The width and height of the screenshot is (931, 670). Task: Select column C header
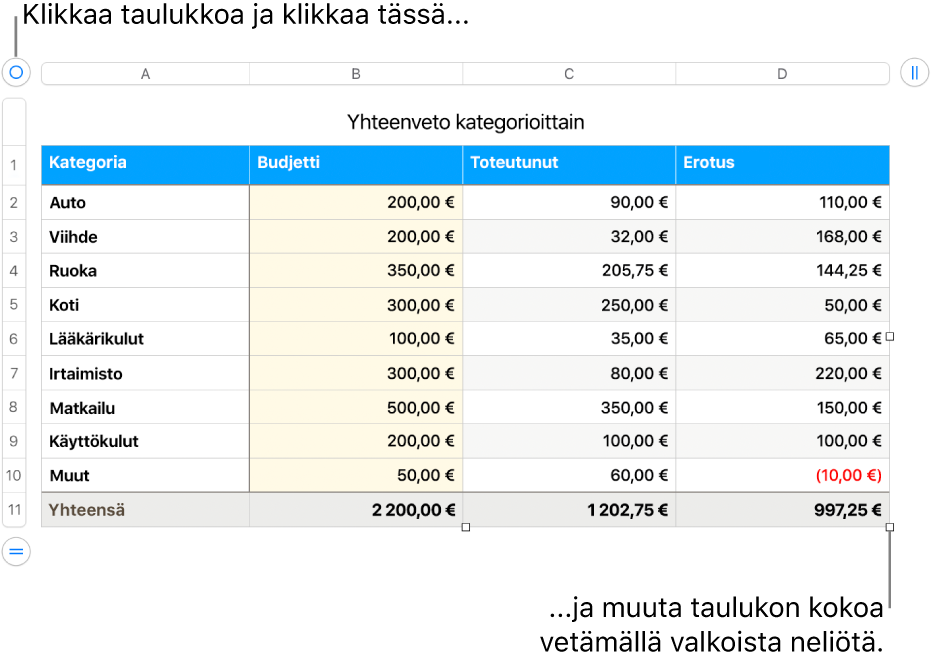[x=569, y=74]
